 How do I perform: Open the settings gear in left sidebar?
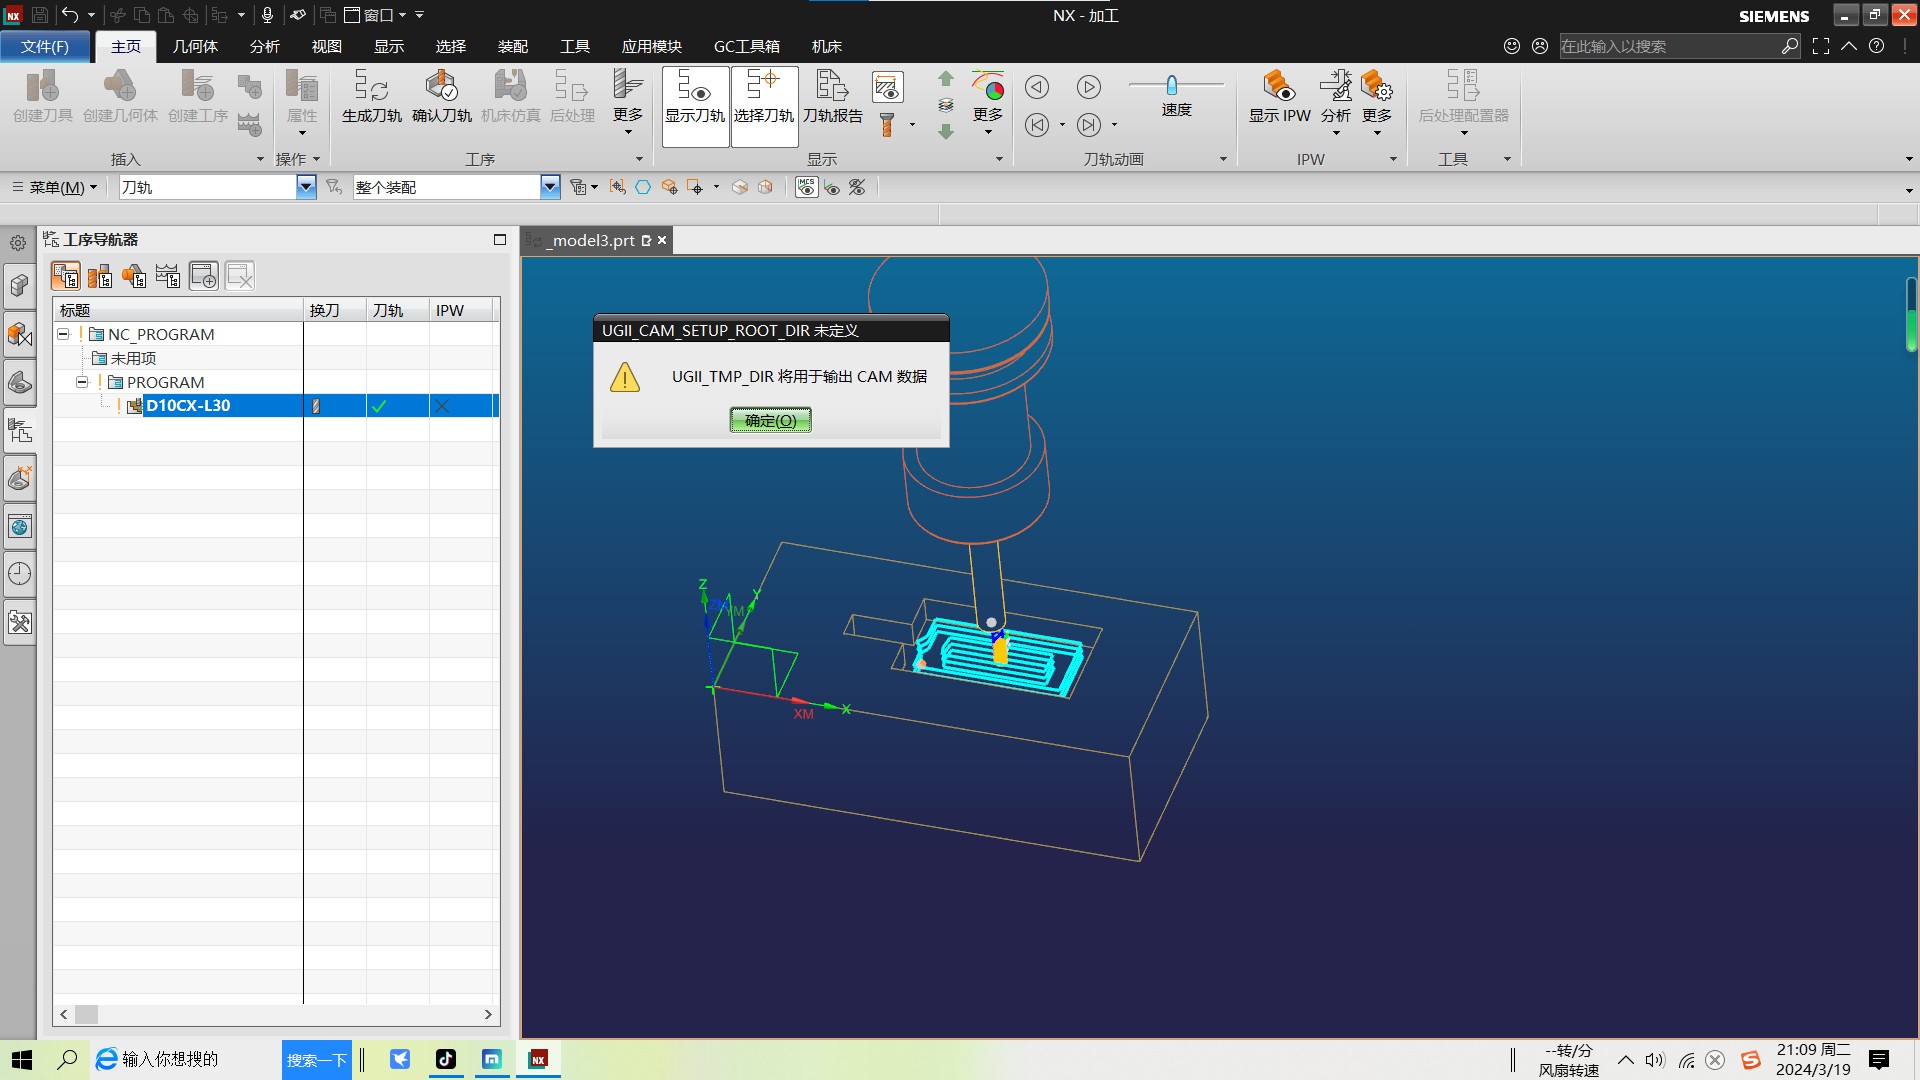(18, 243)
